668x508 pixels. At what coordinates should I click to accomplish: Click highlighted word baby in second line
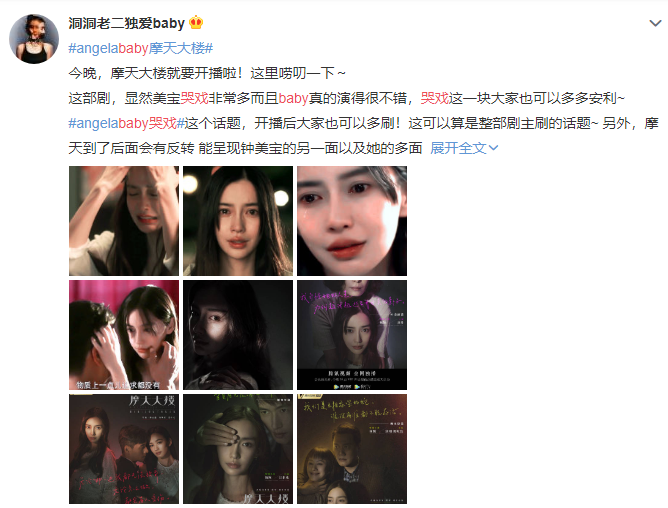(293, 98)
